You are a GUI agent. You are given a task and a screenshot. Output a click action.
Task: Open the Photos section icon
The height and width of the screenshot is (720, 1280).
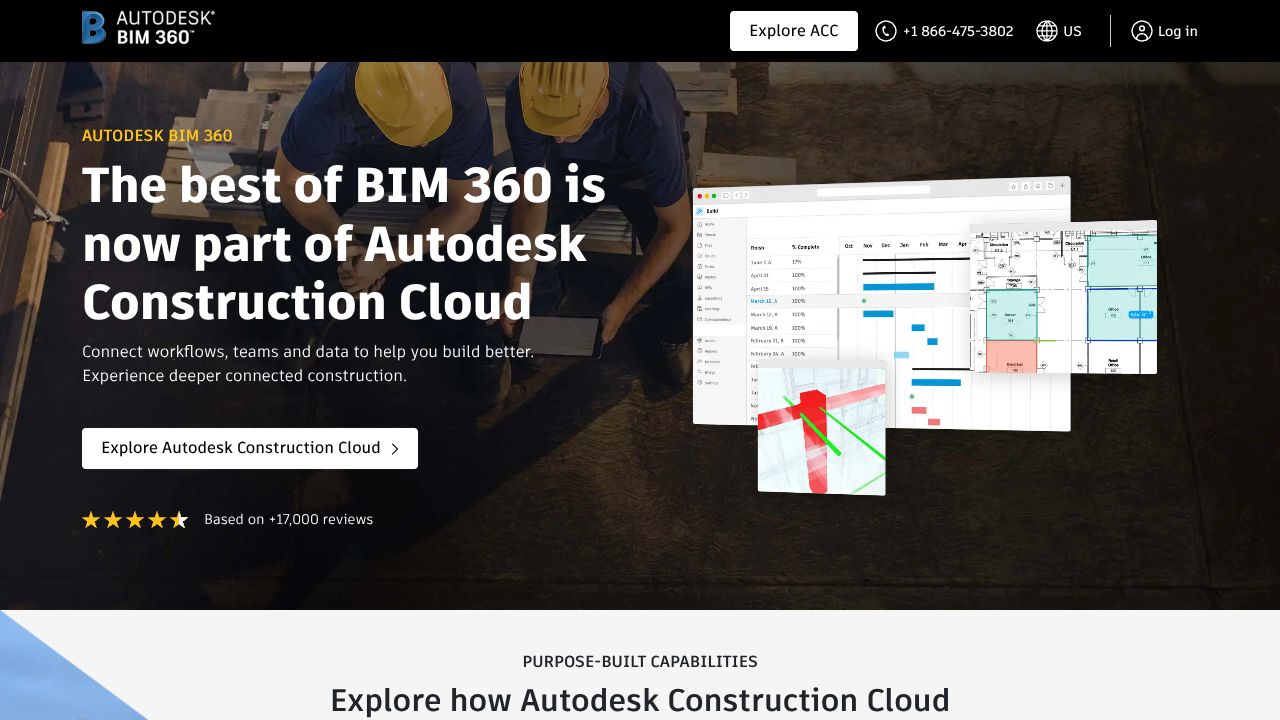click(710, 276)
